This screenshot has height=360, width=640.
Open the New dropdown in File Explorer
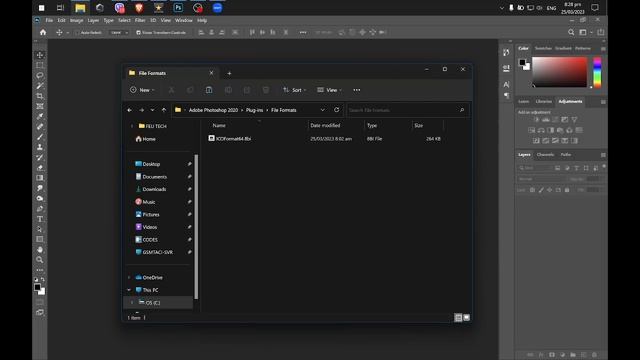point(142,90)
